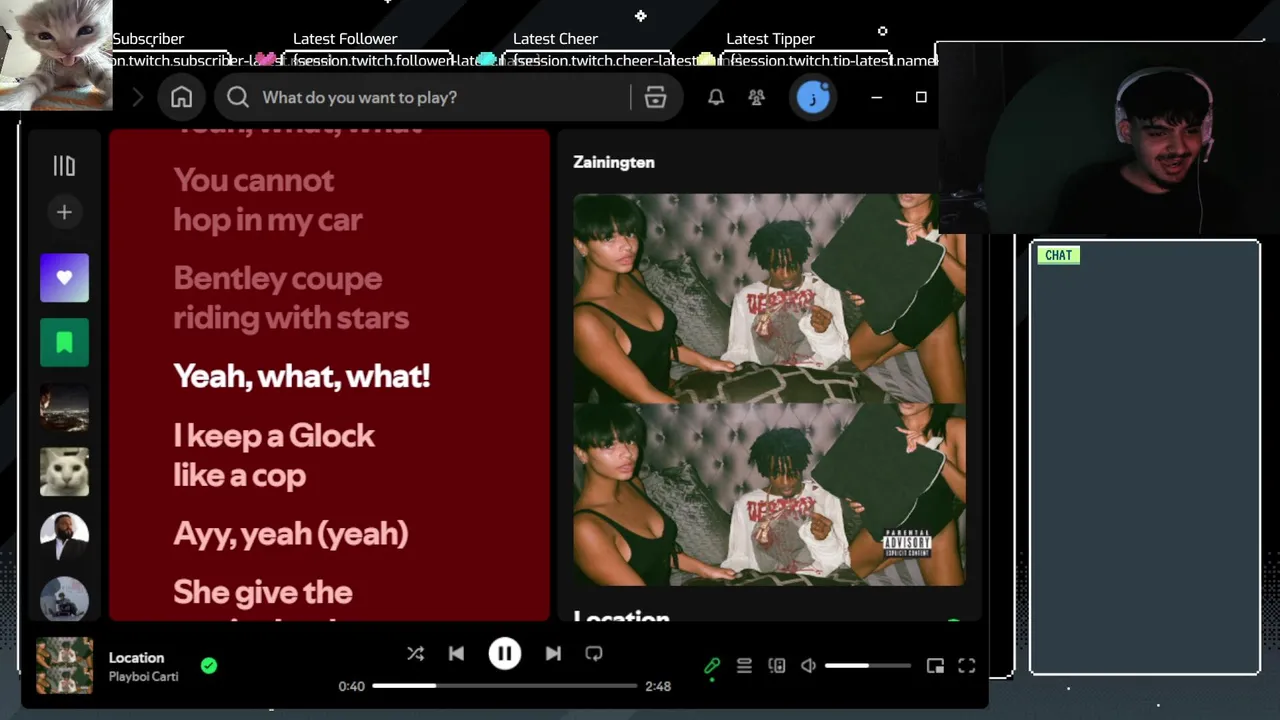The image size is (1280, 720).
Task: Open the What's New bell notifications
Action: 716,97
